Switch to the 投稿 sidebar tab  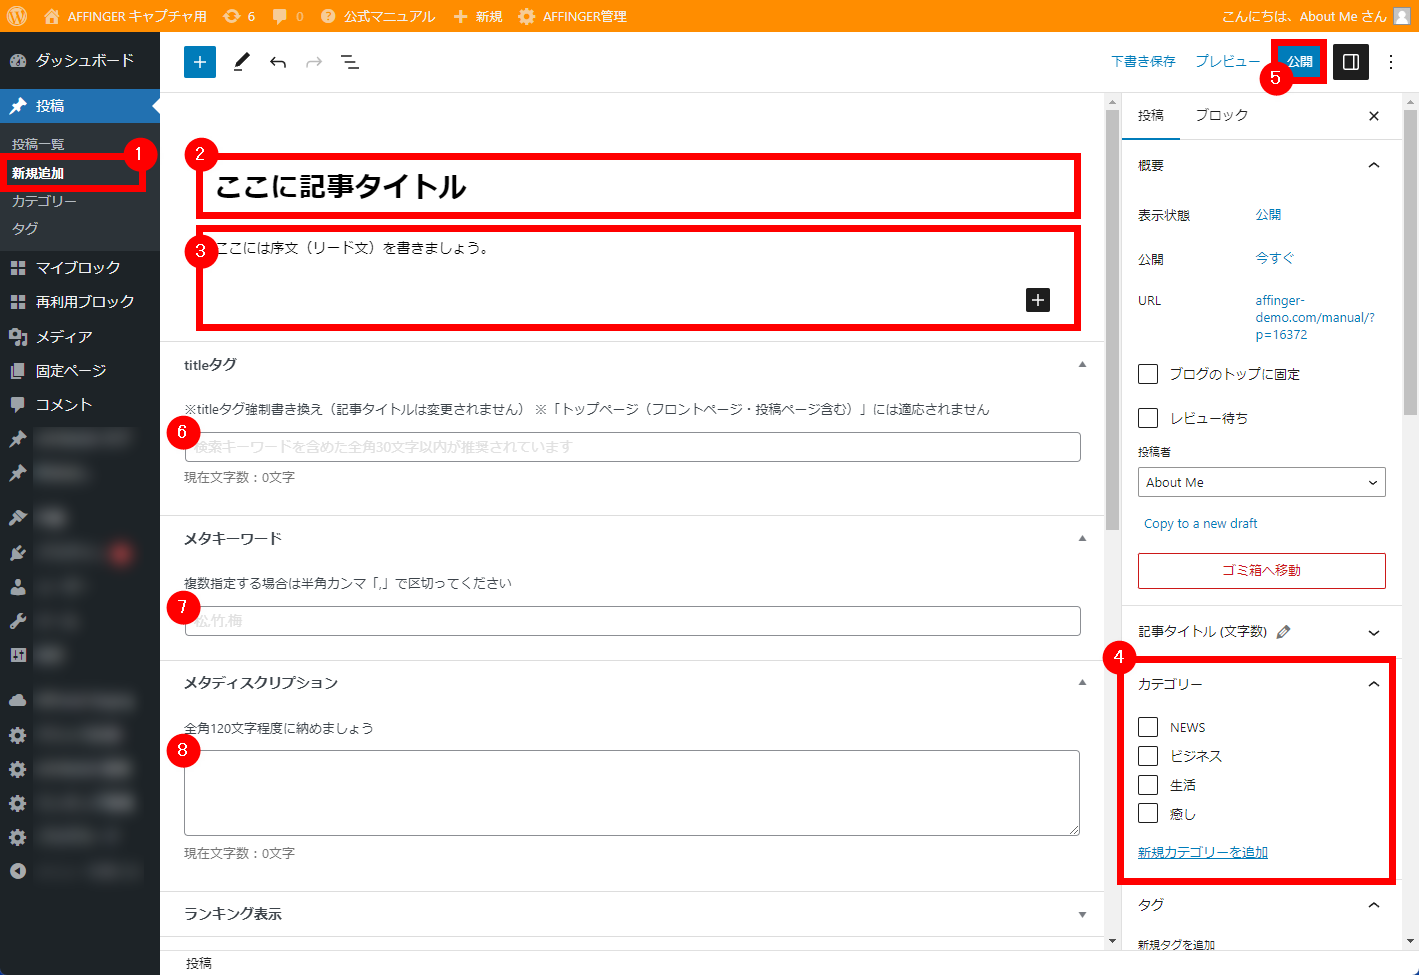(x=1151, y=115)
